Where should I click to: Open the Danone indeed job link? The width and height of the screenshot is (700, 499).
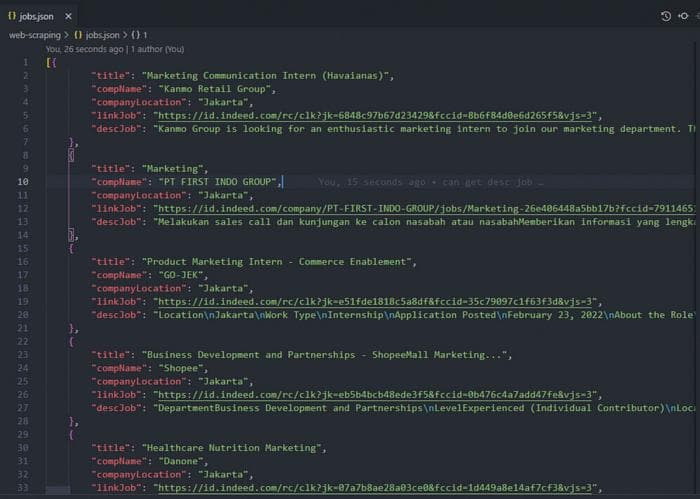point(375,488)
